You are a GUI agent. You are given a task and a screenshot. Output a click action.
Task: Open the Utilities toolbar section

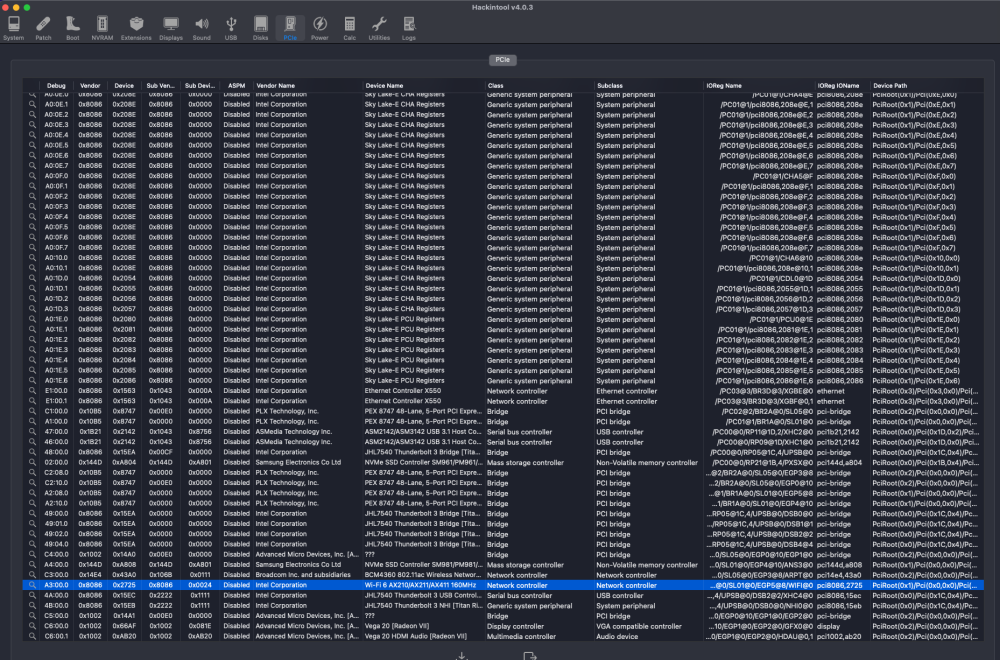click(x=379, y=28)
